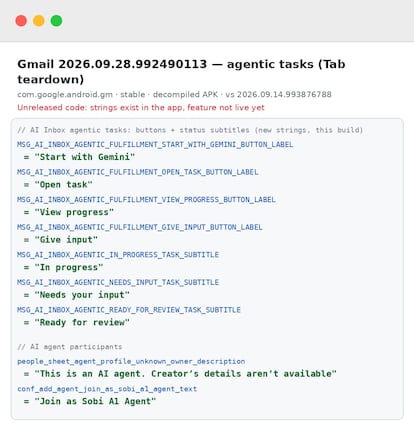Viewport: 414px width, 425px height.
Task: Click the red unreleased code warning text
Action: 141,107
